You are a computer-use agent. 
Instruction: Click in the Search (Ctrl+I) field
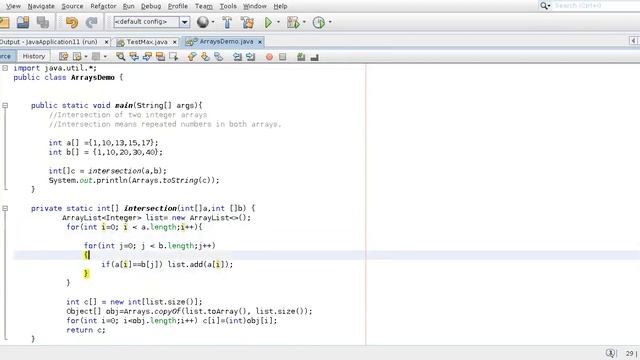click(596, 6)
